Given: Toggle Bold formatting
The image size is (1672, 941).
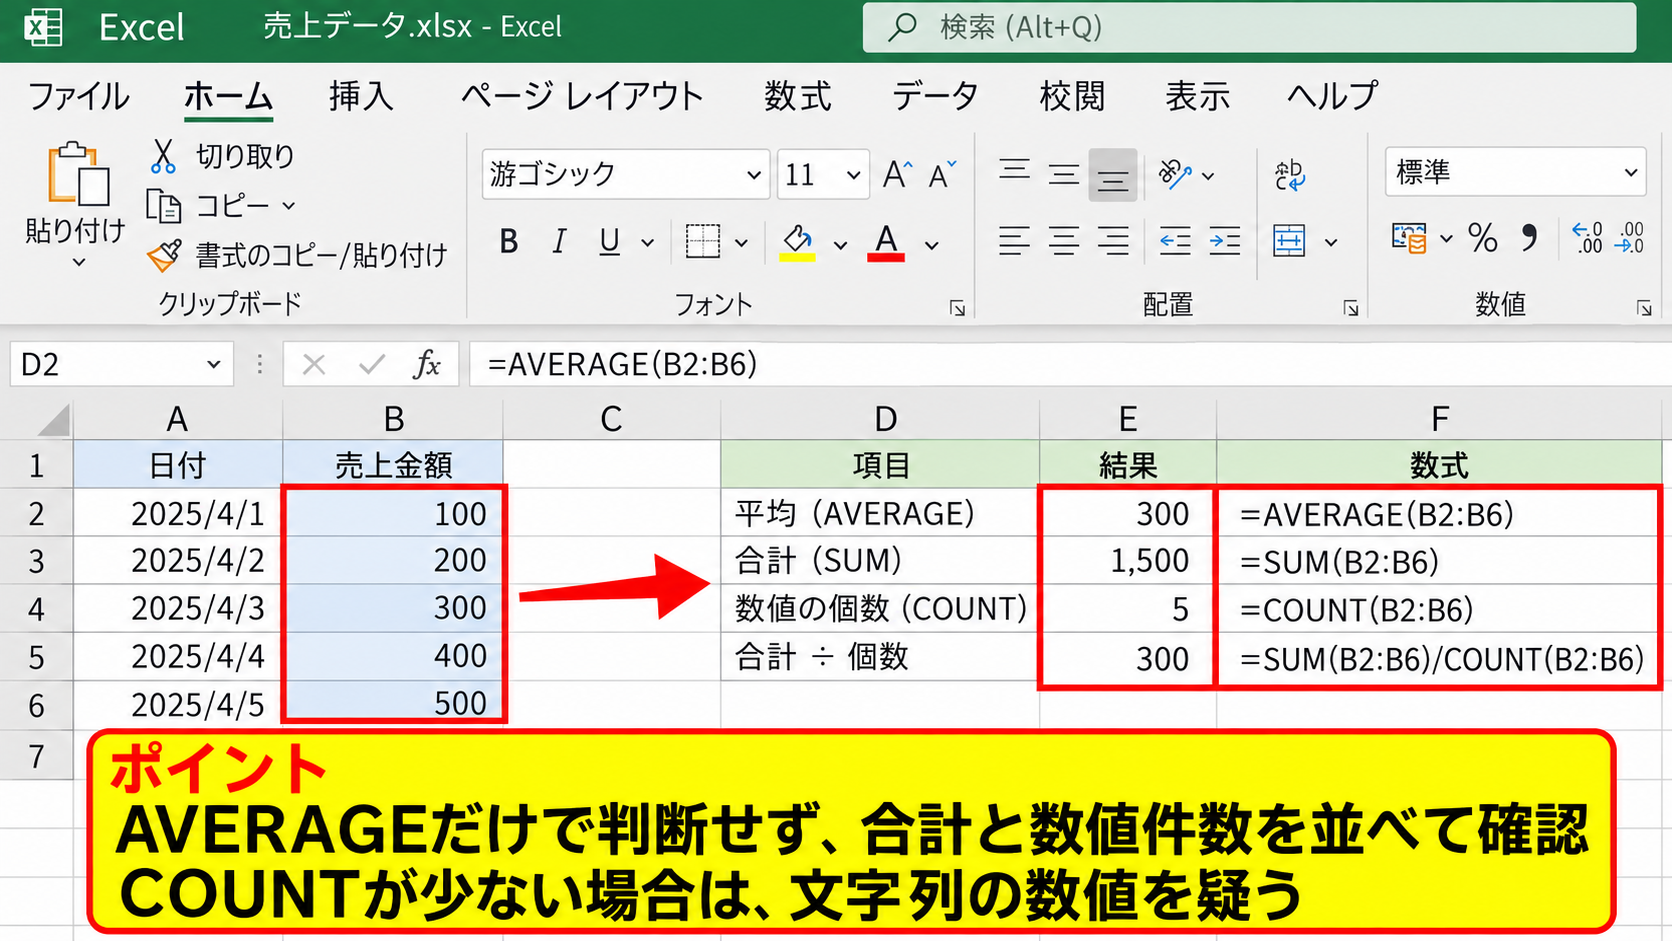Looking at the screenshot, I should tap(509, 241).
